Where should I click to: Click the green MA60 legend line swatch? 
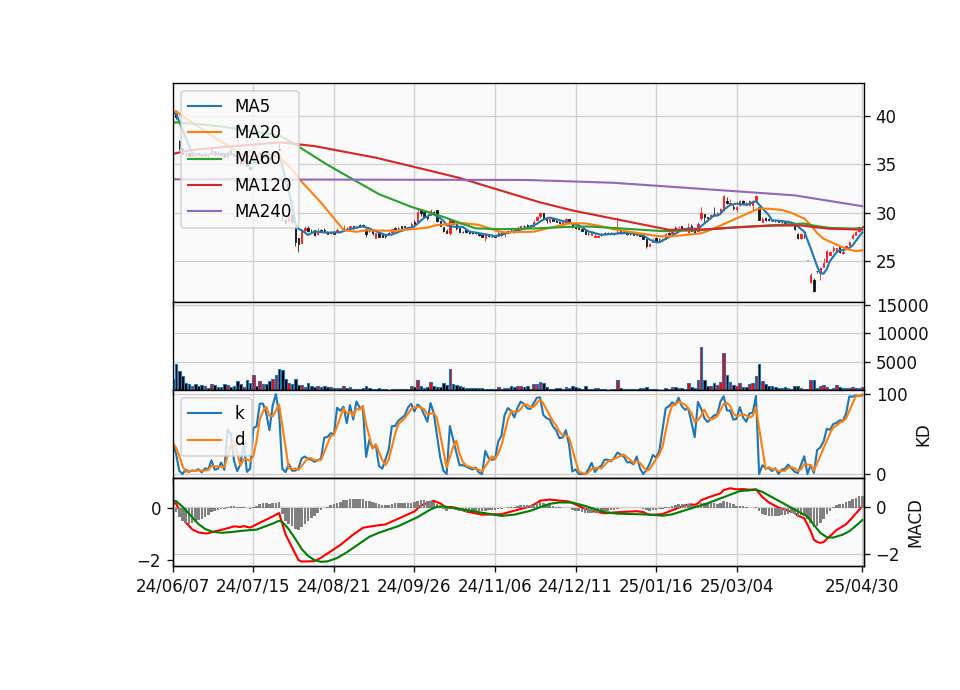205,159
